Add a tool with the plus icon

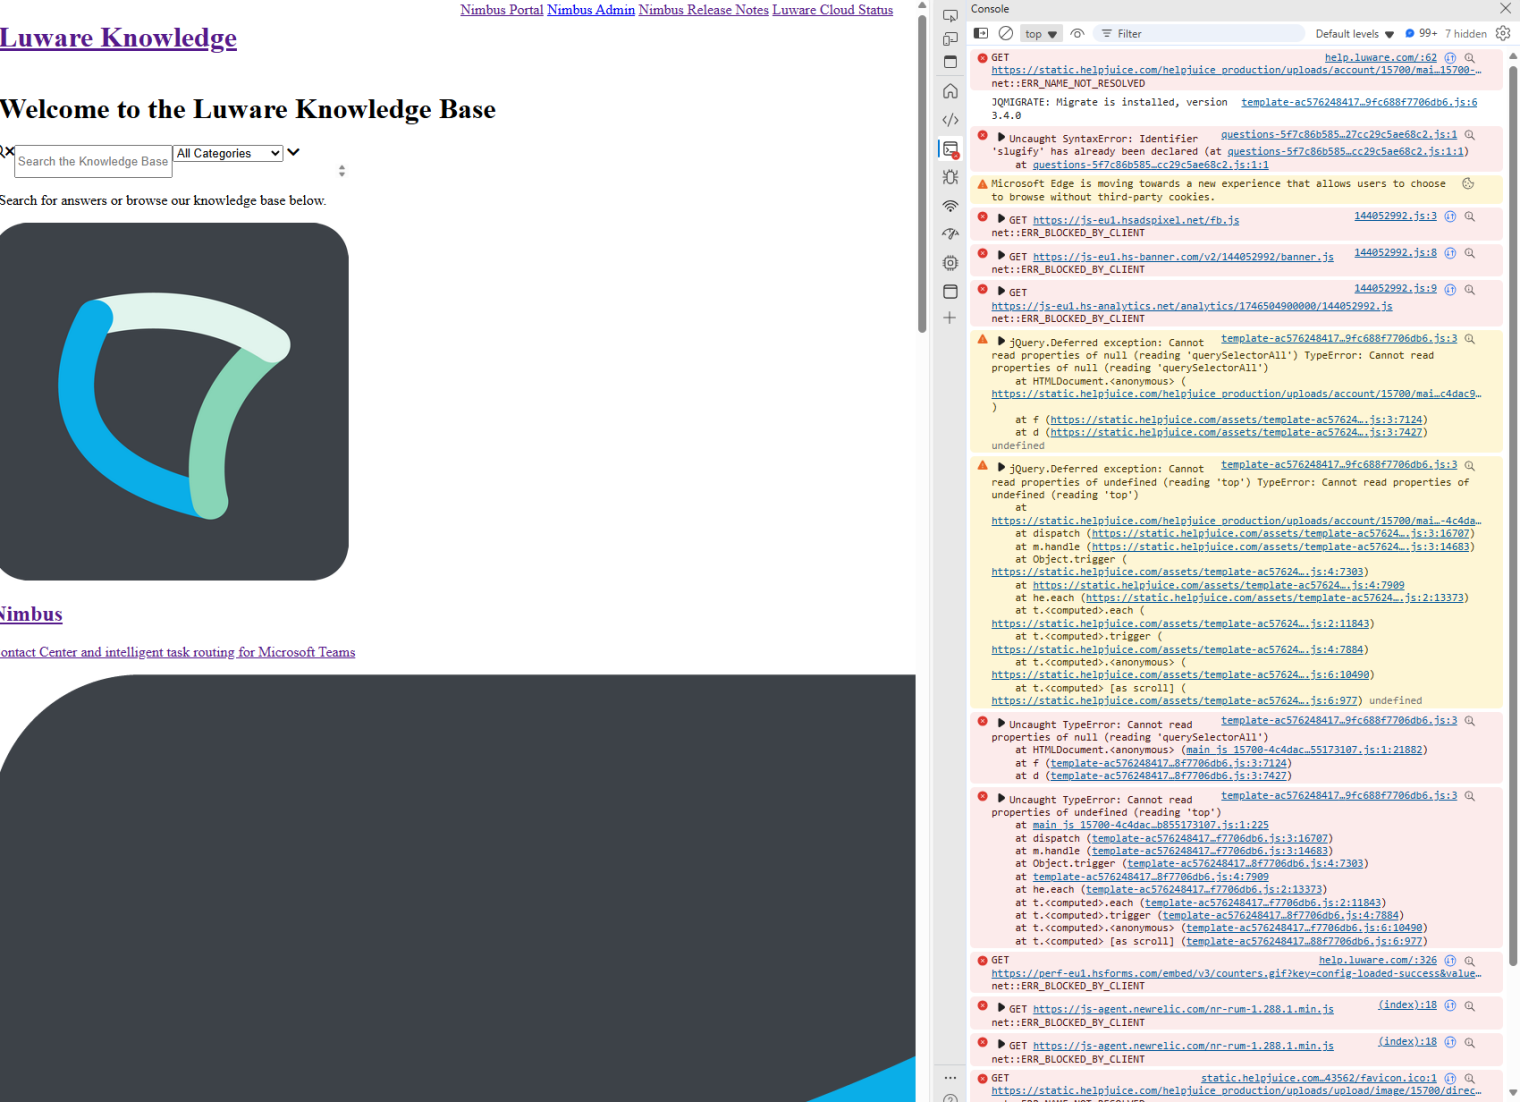point(950,318)
